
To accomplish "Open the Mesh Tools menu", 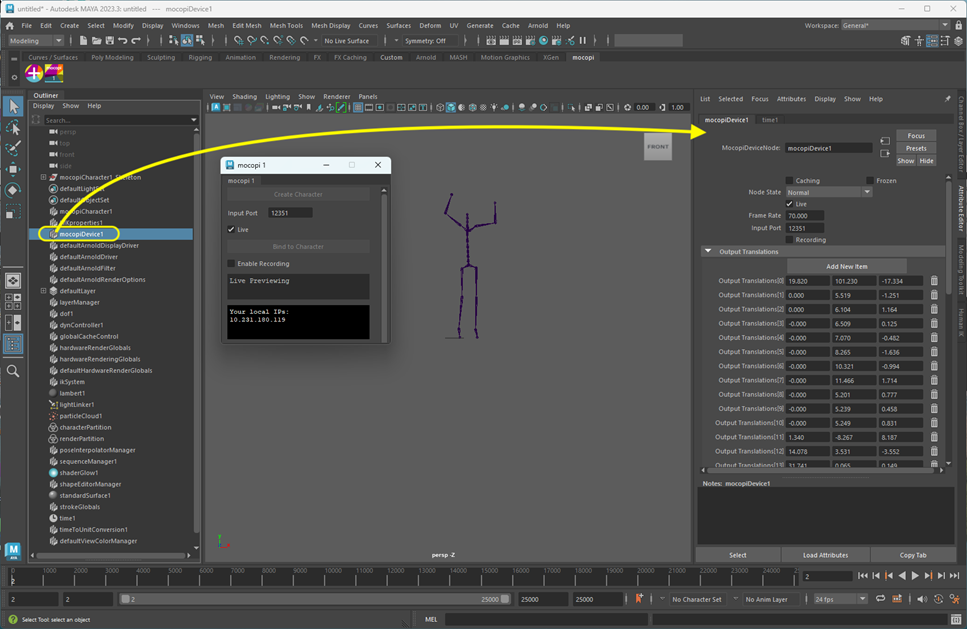I will tap(286, 25).
